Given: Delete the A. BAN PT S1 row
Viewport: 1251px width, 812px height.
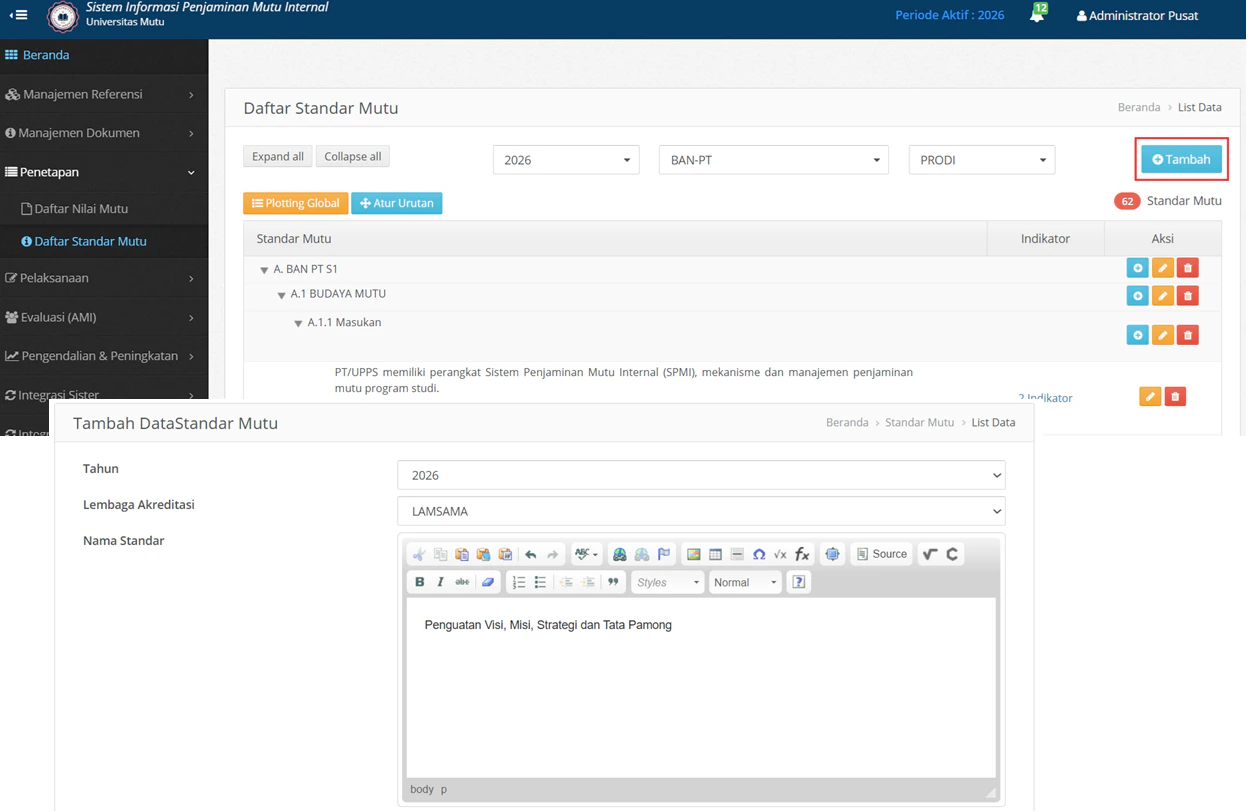Looking at the screenshot, I should point(1187,268).
